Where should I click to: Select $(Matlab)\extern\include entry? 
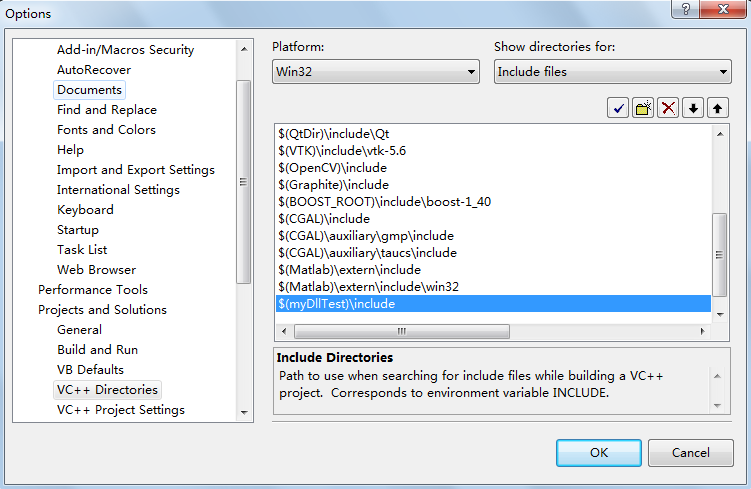[x=493, y=270]
